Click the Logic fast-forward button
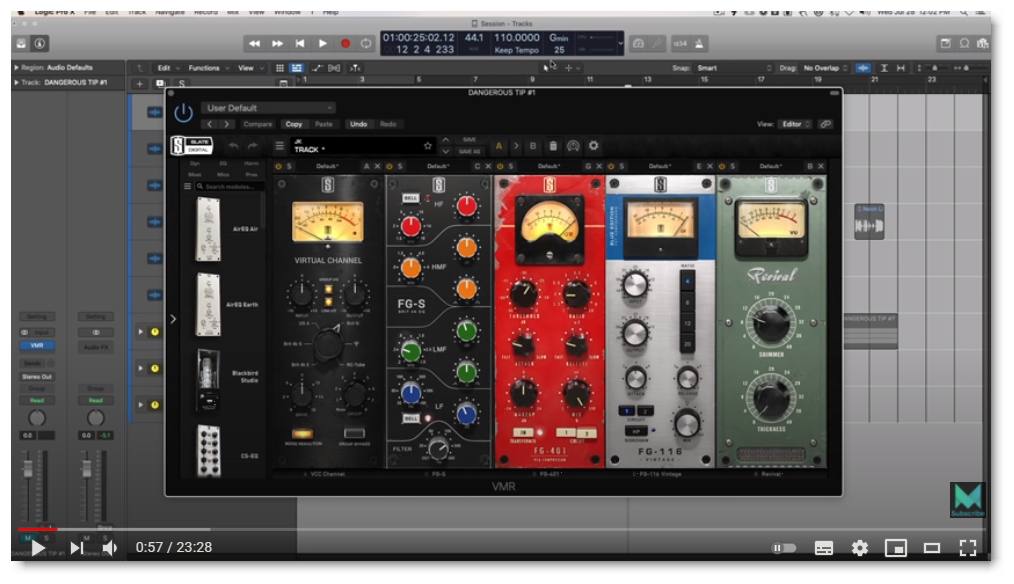1014x584 pixels. (277, 43)
